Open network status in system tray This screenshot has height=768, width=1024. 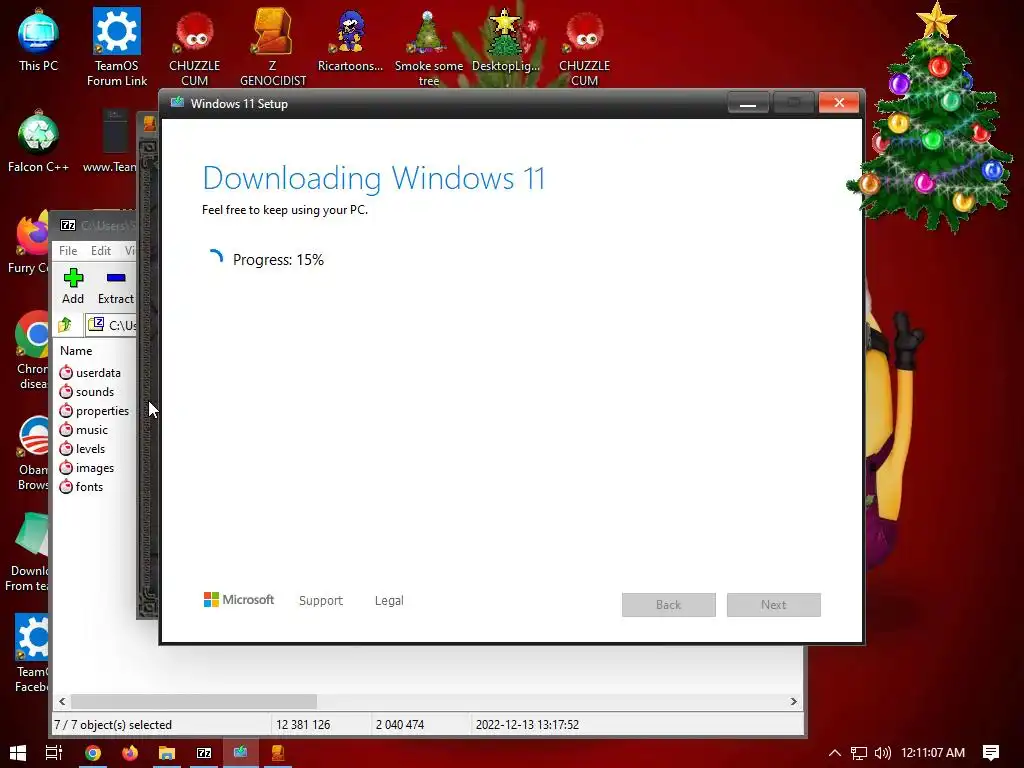(859, 753)
